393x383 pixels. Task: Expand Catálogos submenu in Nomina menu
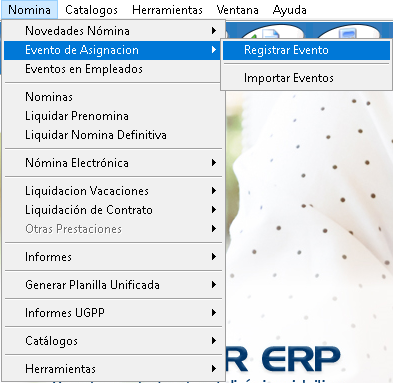click(113, 341)
